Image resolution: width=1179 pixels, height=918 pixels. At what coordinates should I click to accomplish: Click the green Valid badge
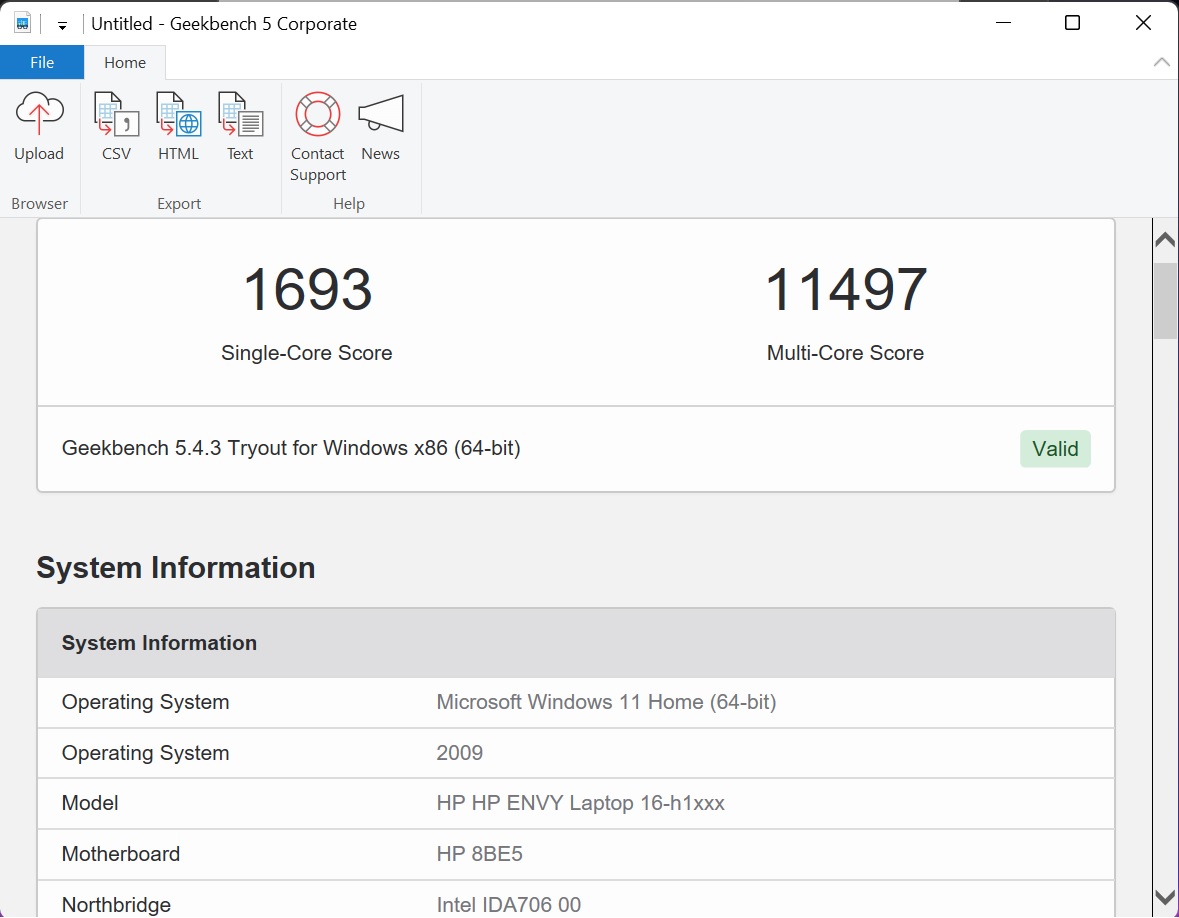pos(1055,449)
